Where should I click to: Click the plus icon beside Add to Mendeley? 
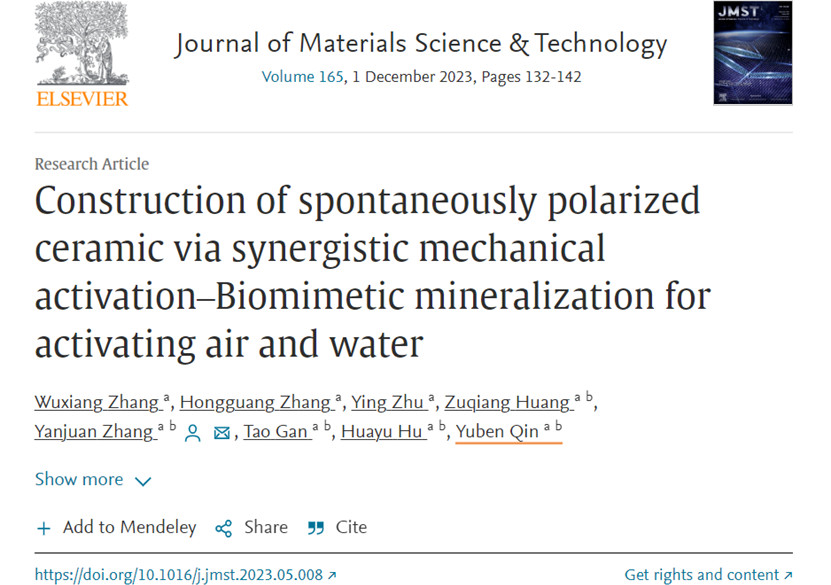tap(44, 528)
